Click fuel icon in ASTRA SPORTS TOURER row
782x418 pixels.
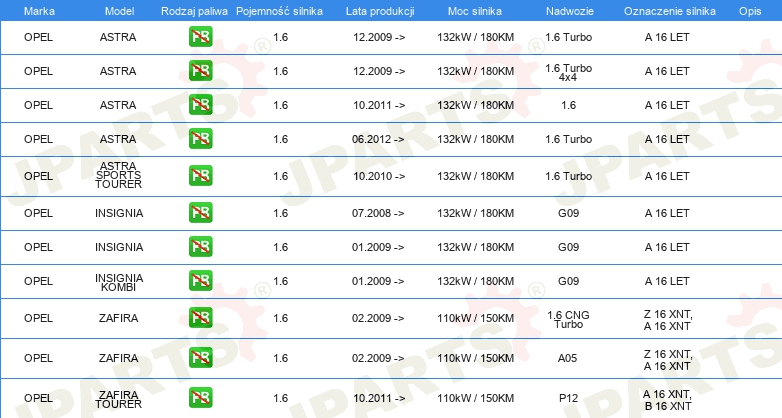click(200, 176)
